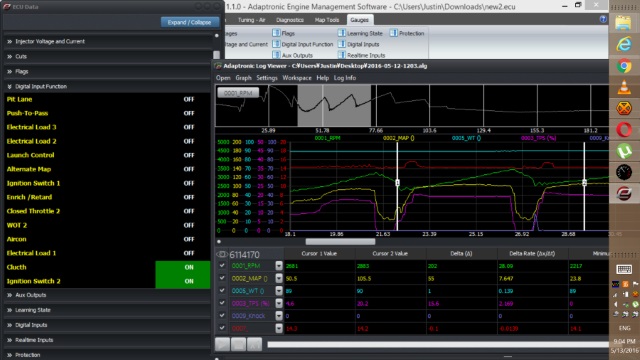Expand Injector Voltage and Current section

click(108, 41)
